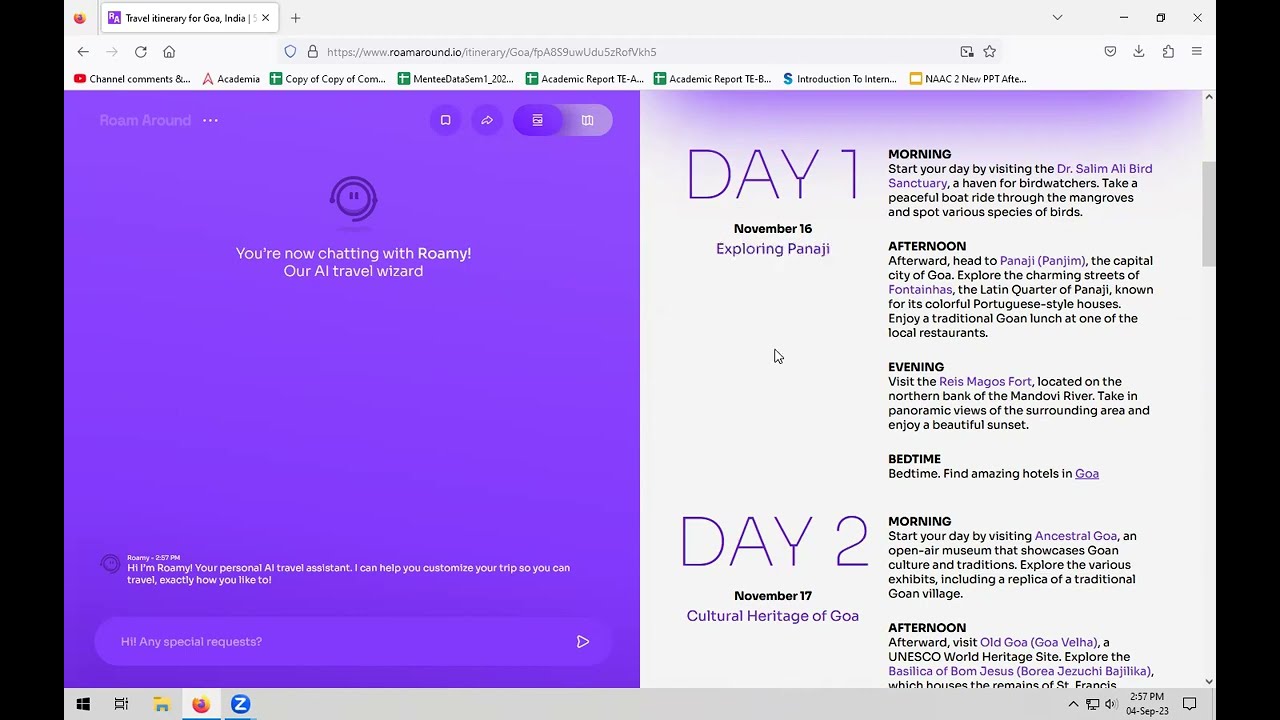Open the Basilica of Bom Jesus link

pos(1020,672)
